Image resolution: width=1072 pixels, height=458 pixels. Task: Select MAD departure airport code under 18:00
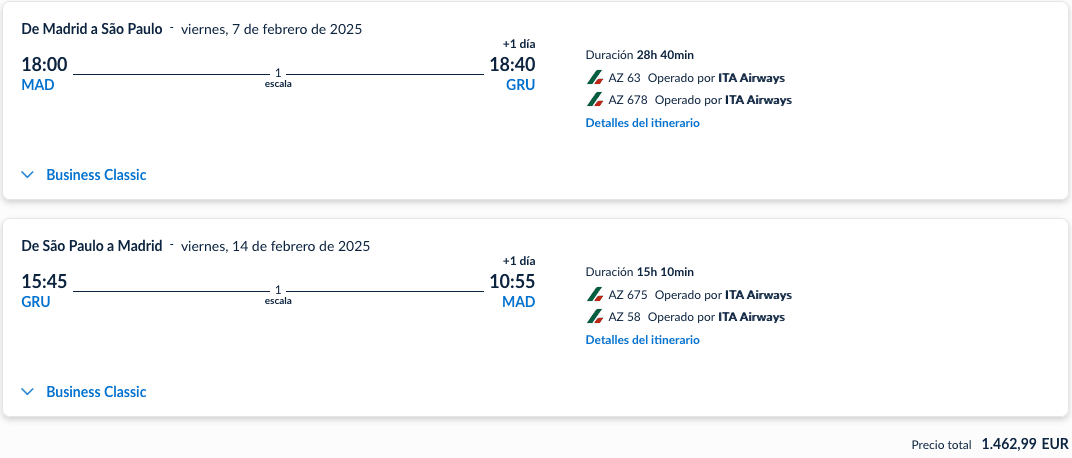click(38, 85)
